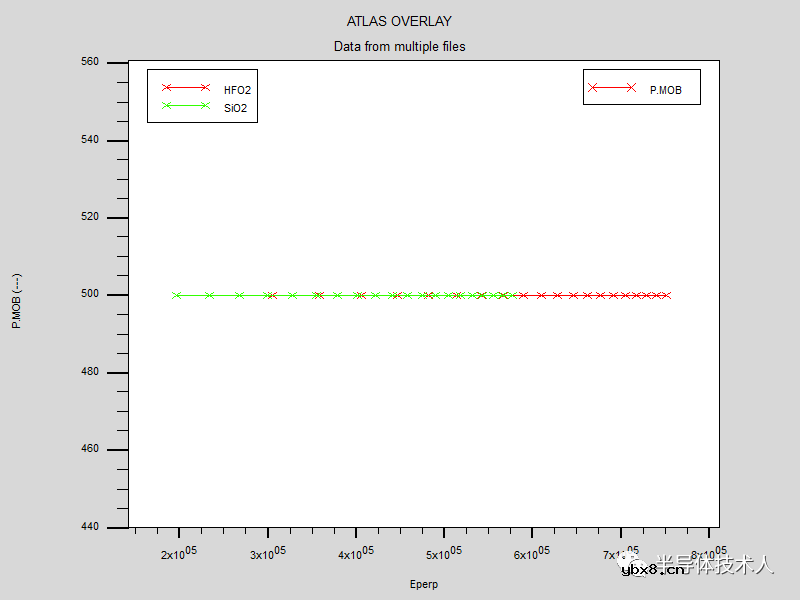Select the HFO2 legend label

[x=237, y=90]
